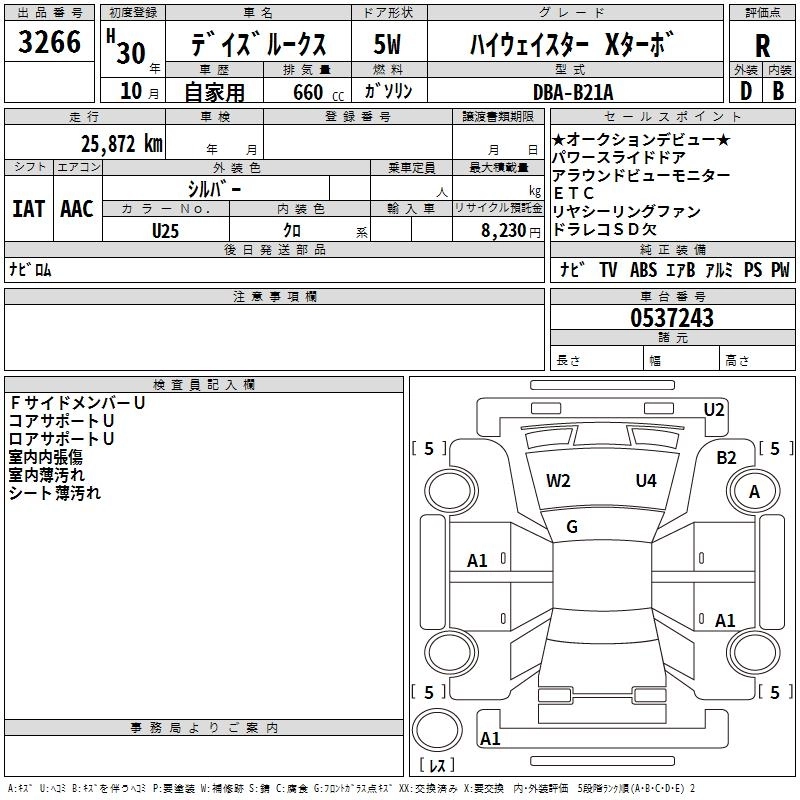The image size is (800, 800).
Task: Select the wheel circle marked A
Action: (754, 492)
